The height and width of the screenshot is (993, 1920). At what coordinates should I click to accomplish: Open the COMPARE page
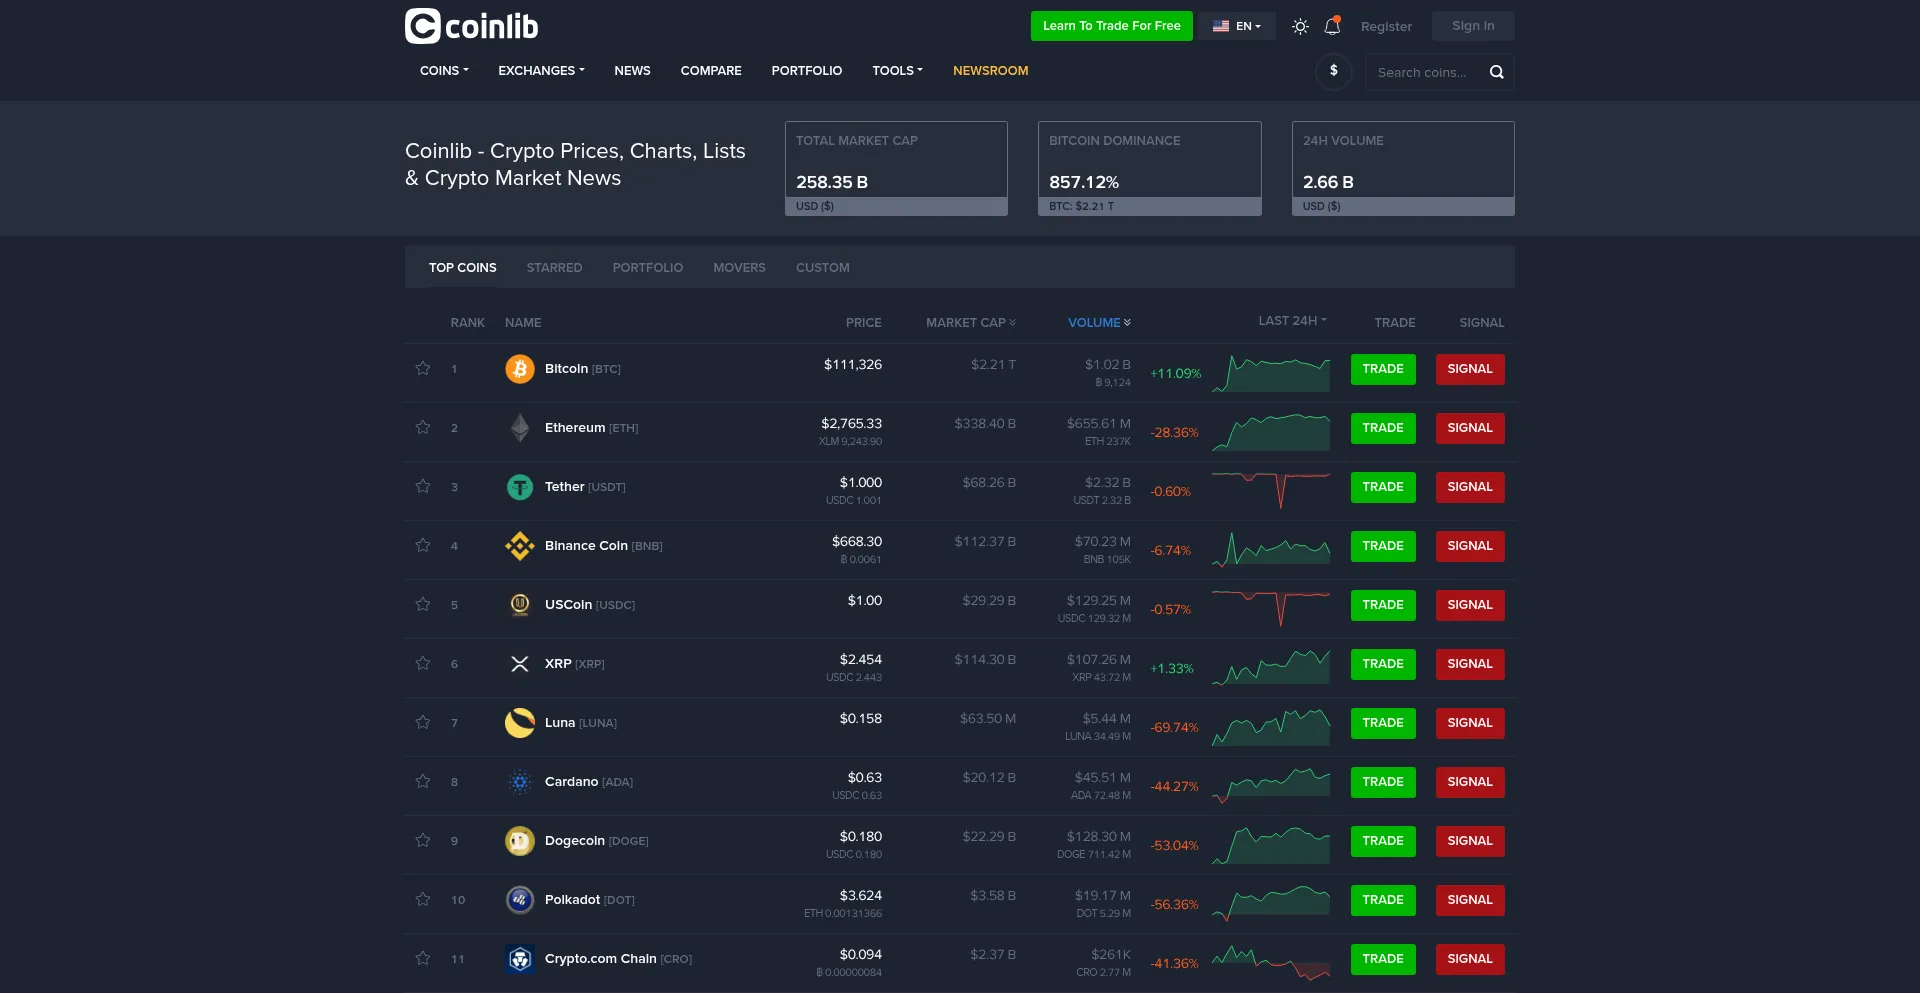click(x=711, y=71)
